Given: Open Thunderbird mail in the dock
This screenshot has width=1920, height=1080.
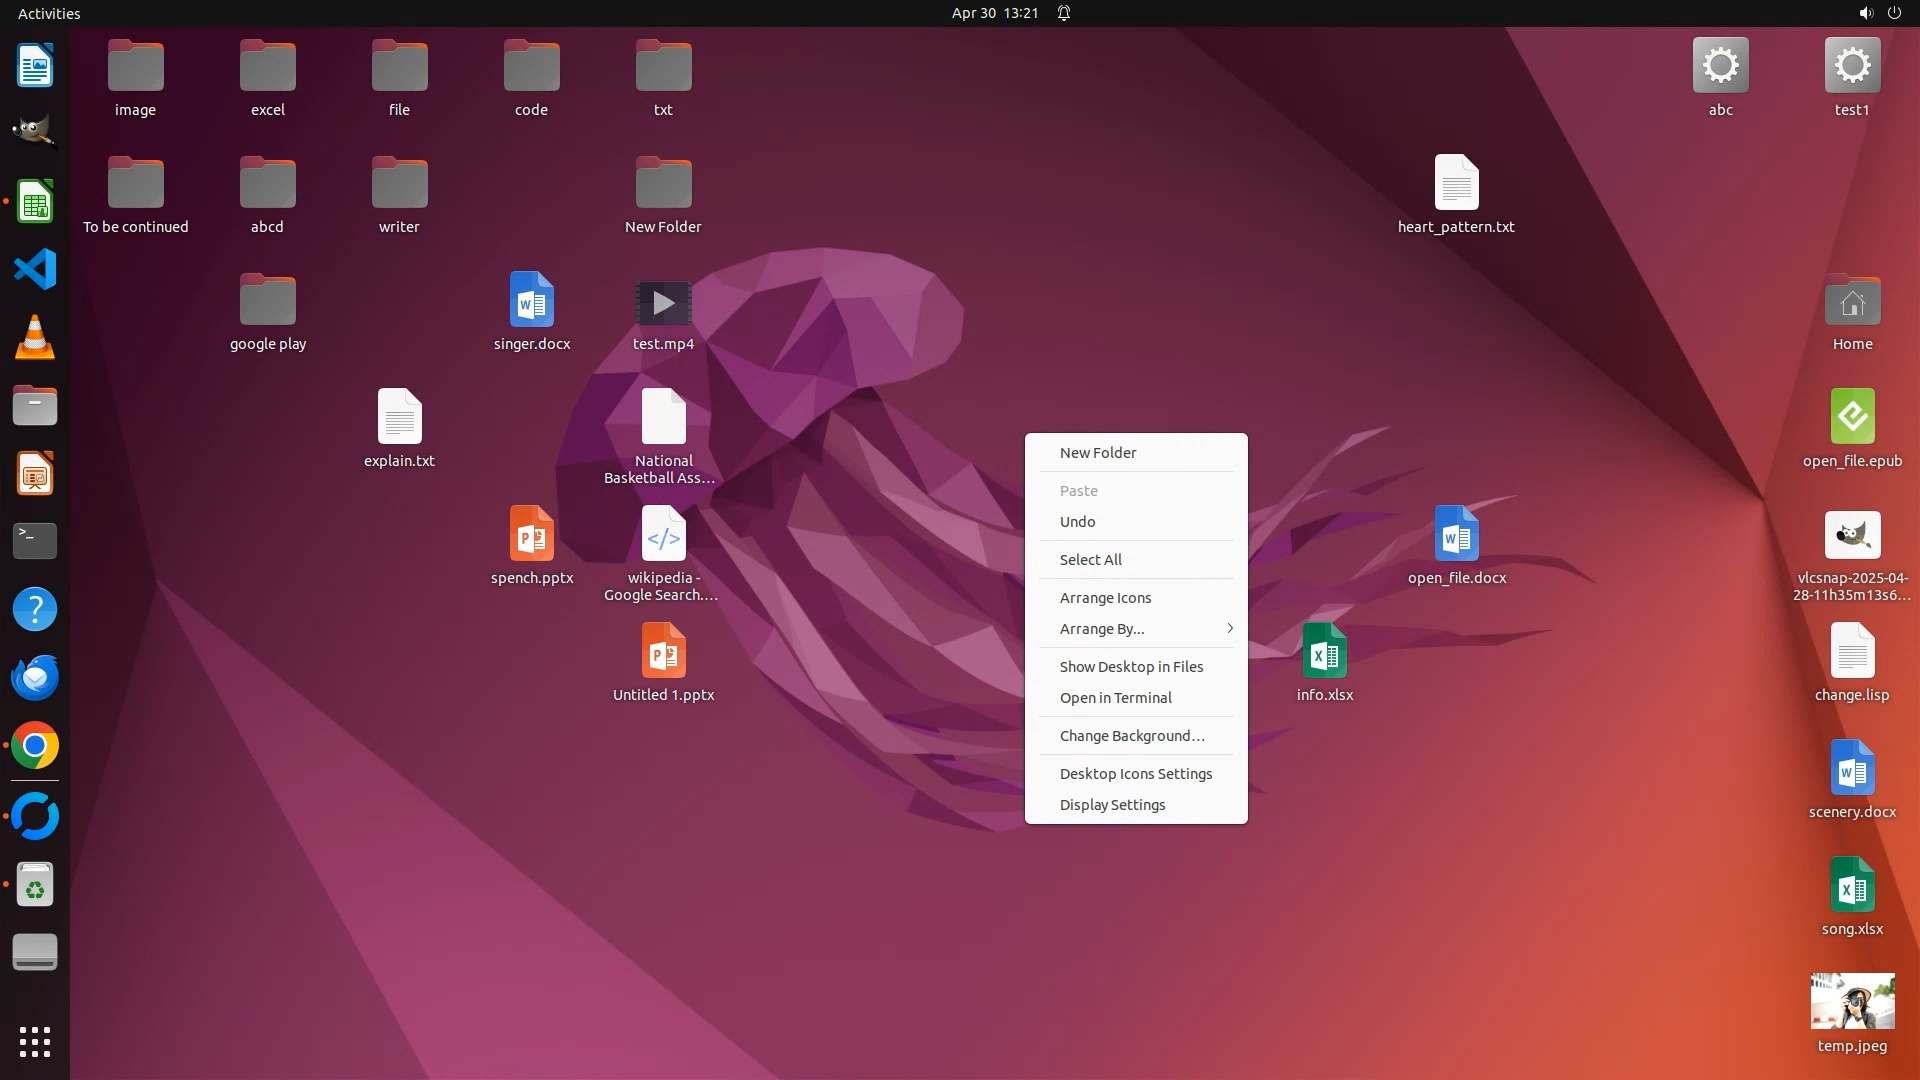Looking at the screenshot, I should pyautogui.click(x=35, y=678).
